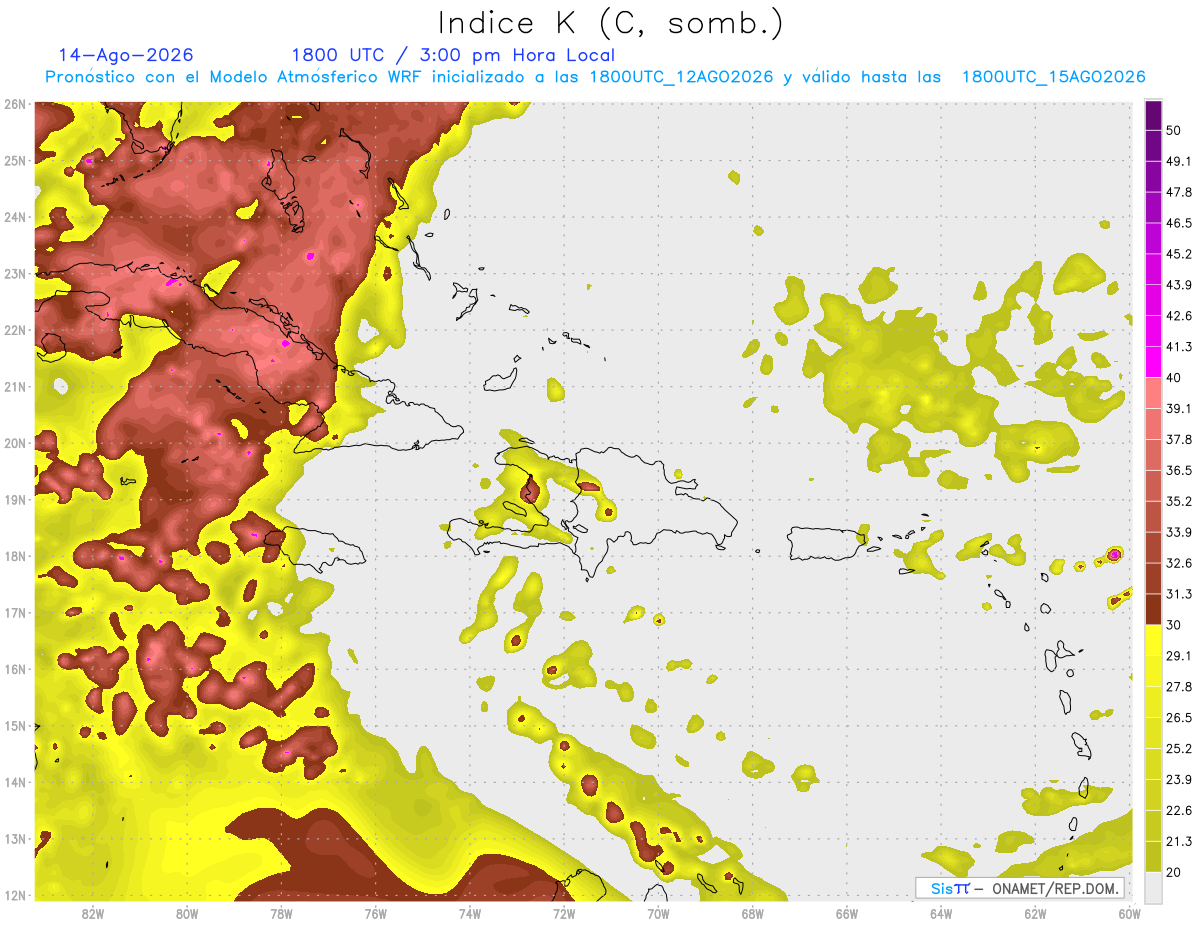The image size is (1200, 927).
Task: Click the 76W longitude label
Action: 375,914
